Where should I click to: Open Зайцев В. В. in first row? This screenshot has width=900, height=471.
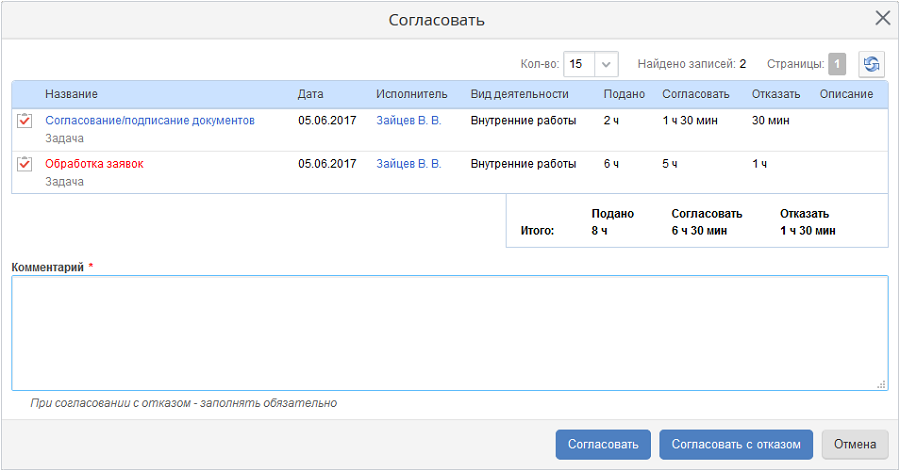click(x=408, y=120)
